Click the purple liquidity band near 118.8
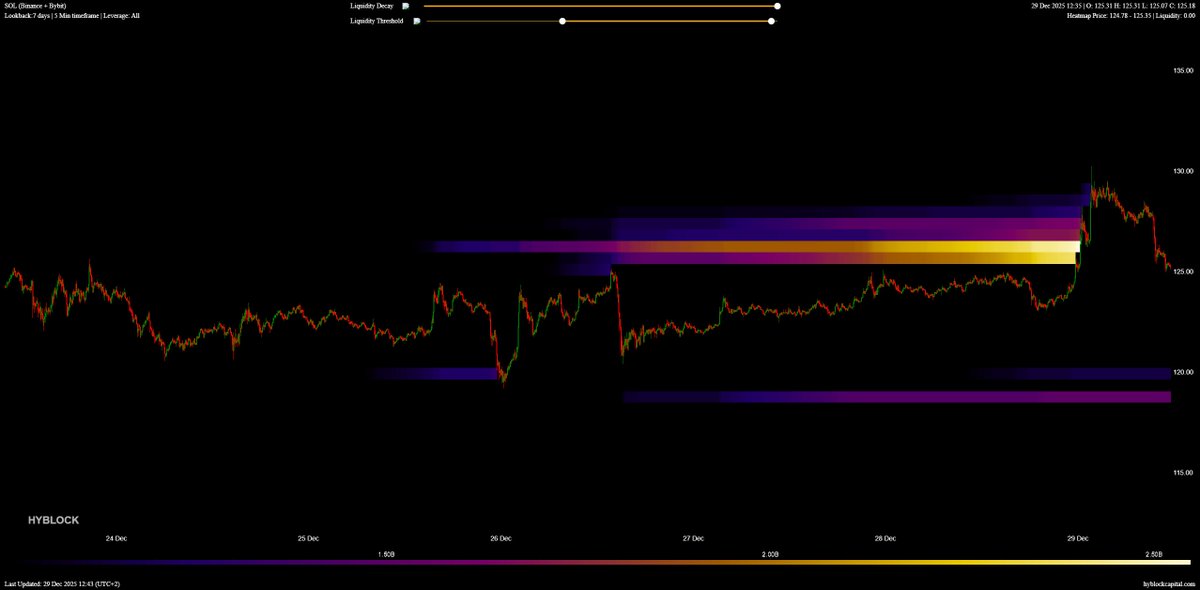 [896, 397]
